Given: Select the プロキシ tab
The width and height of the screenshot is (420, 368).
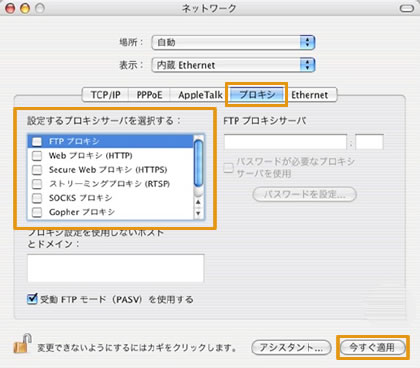Looking at the screenshot, I should pyautogui.click(x=257, y=95).
